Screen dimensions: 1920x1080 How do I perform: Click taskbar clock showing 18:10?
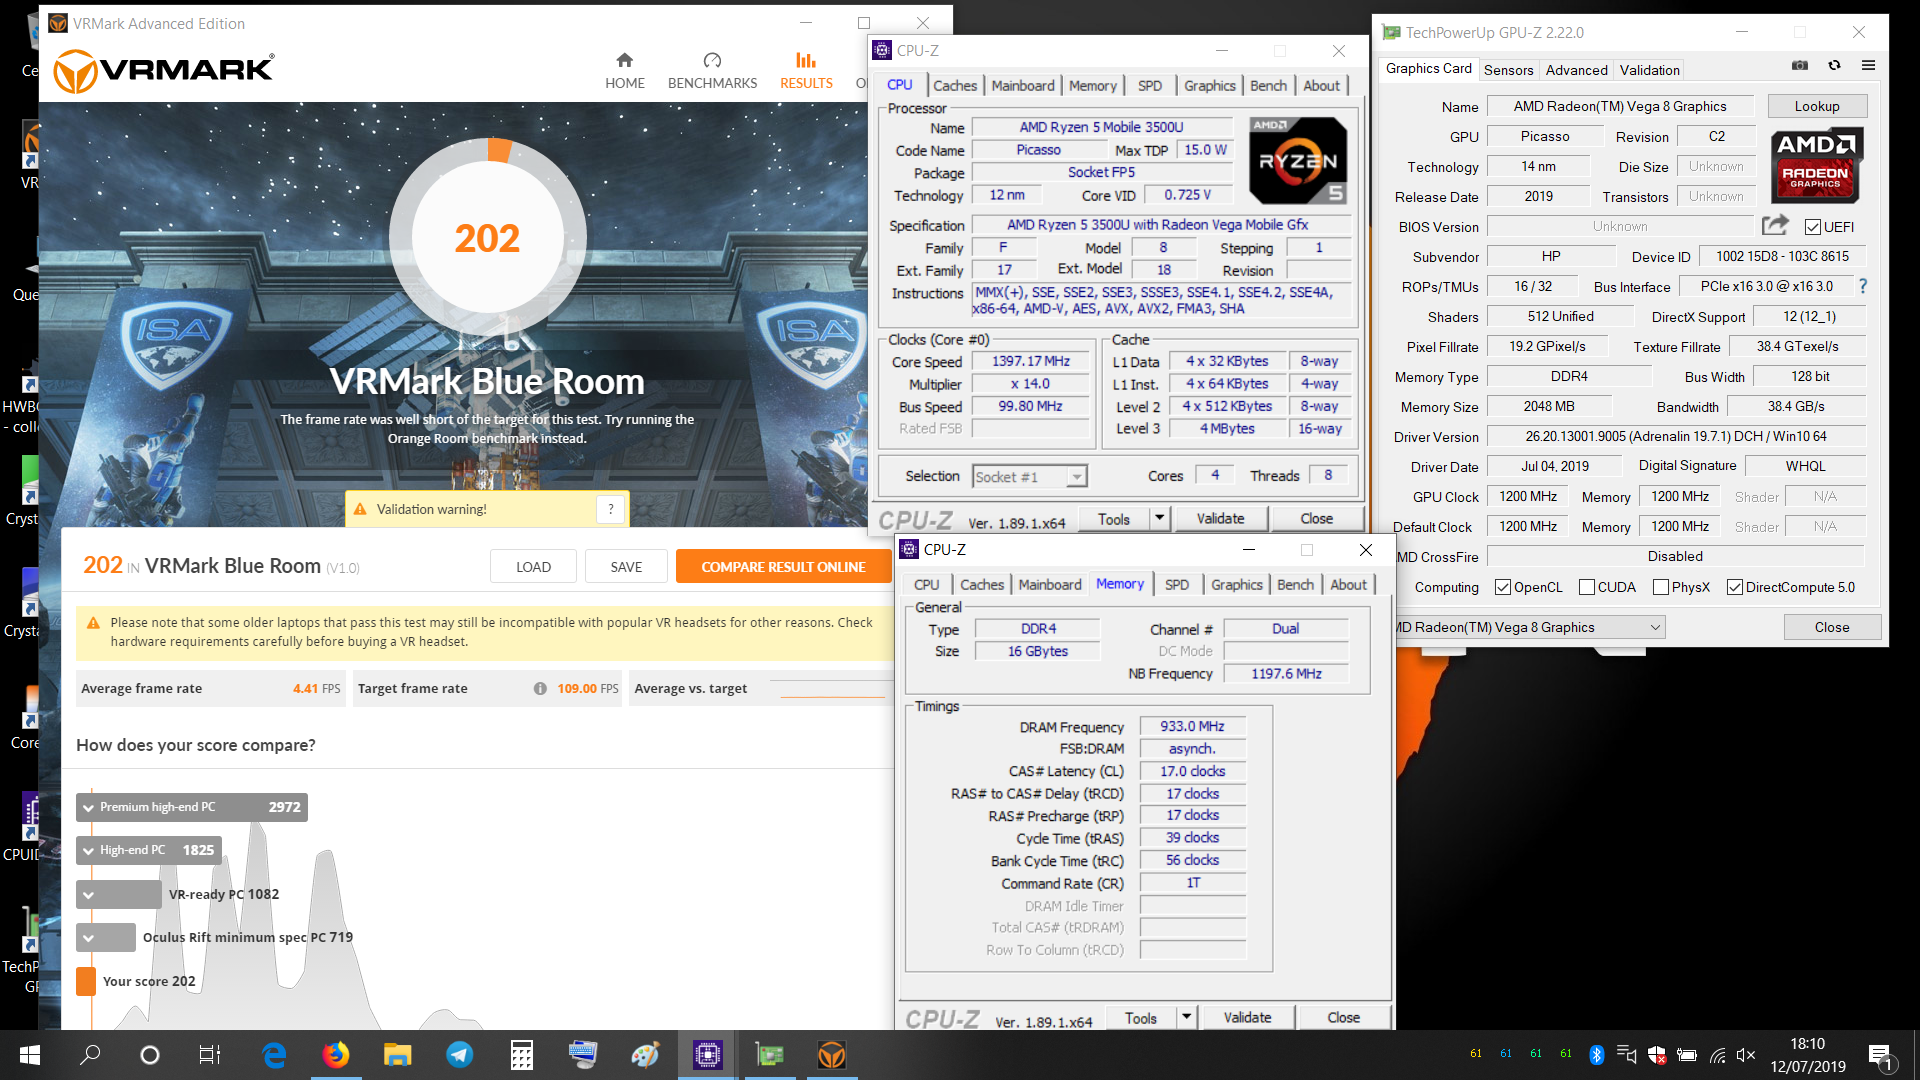click(x=1807, y=1055)
